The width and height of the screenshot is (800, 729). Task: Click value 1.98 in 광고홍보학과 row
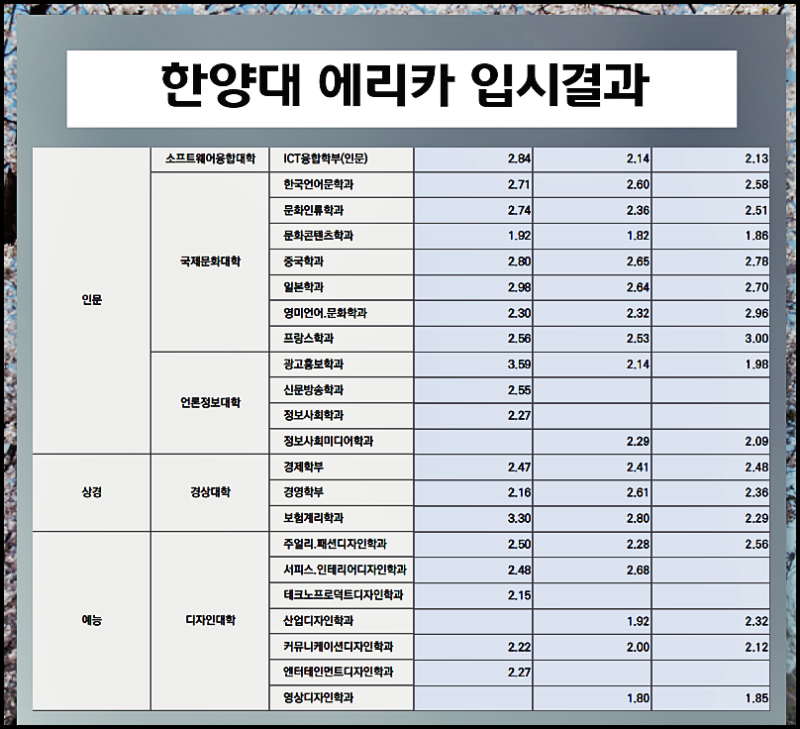point(757,364)
